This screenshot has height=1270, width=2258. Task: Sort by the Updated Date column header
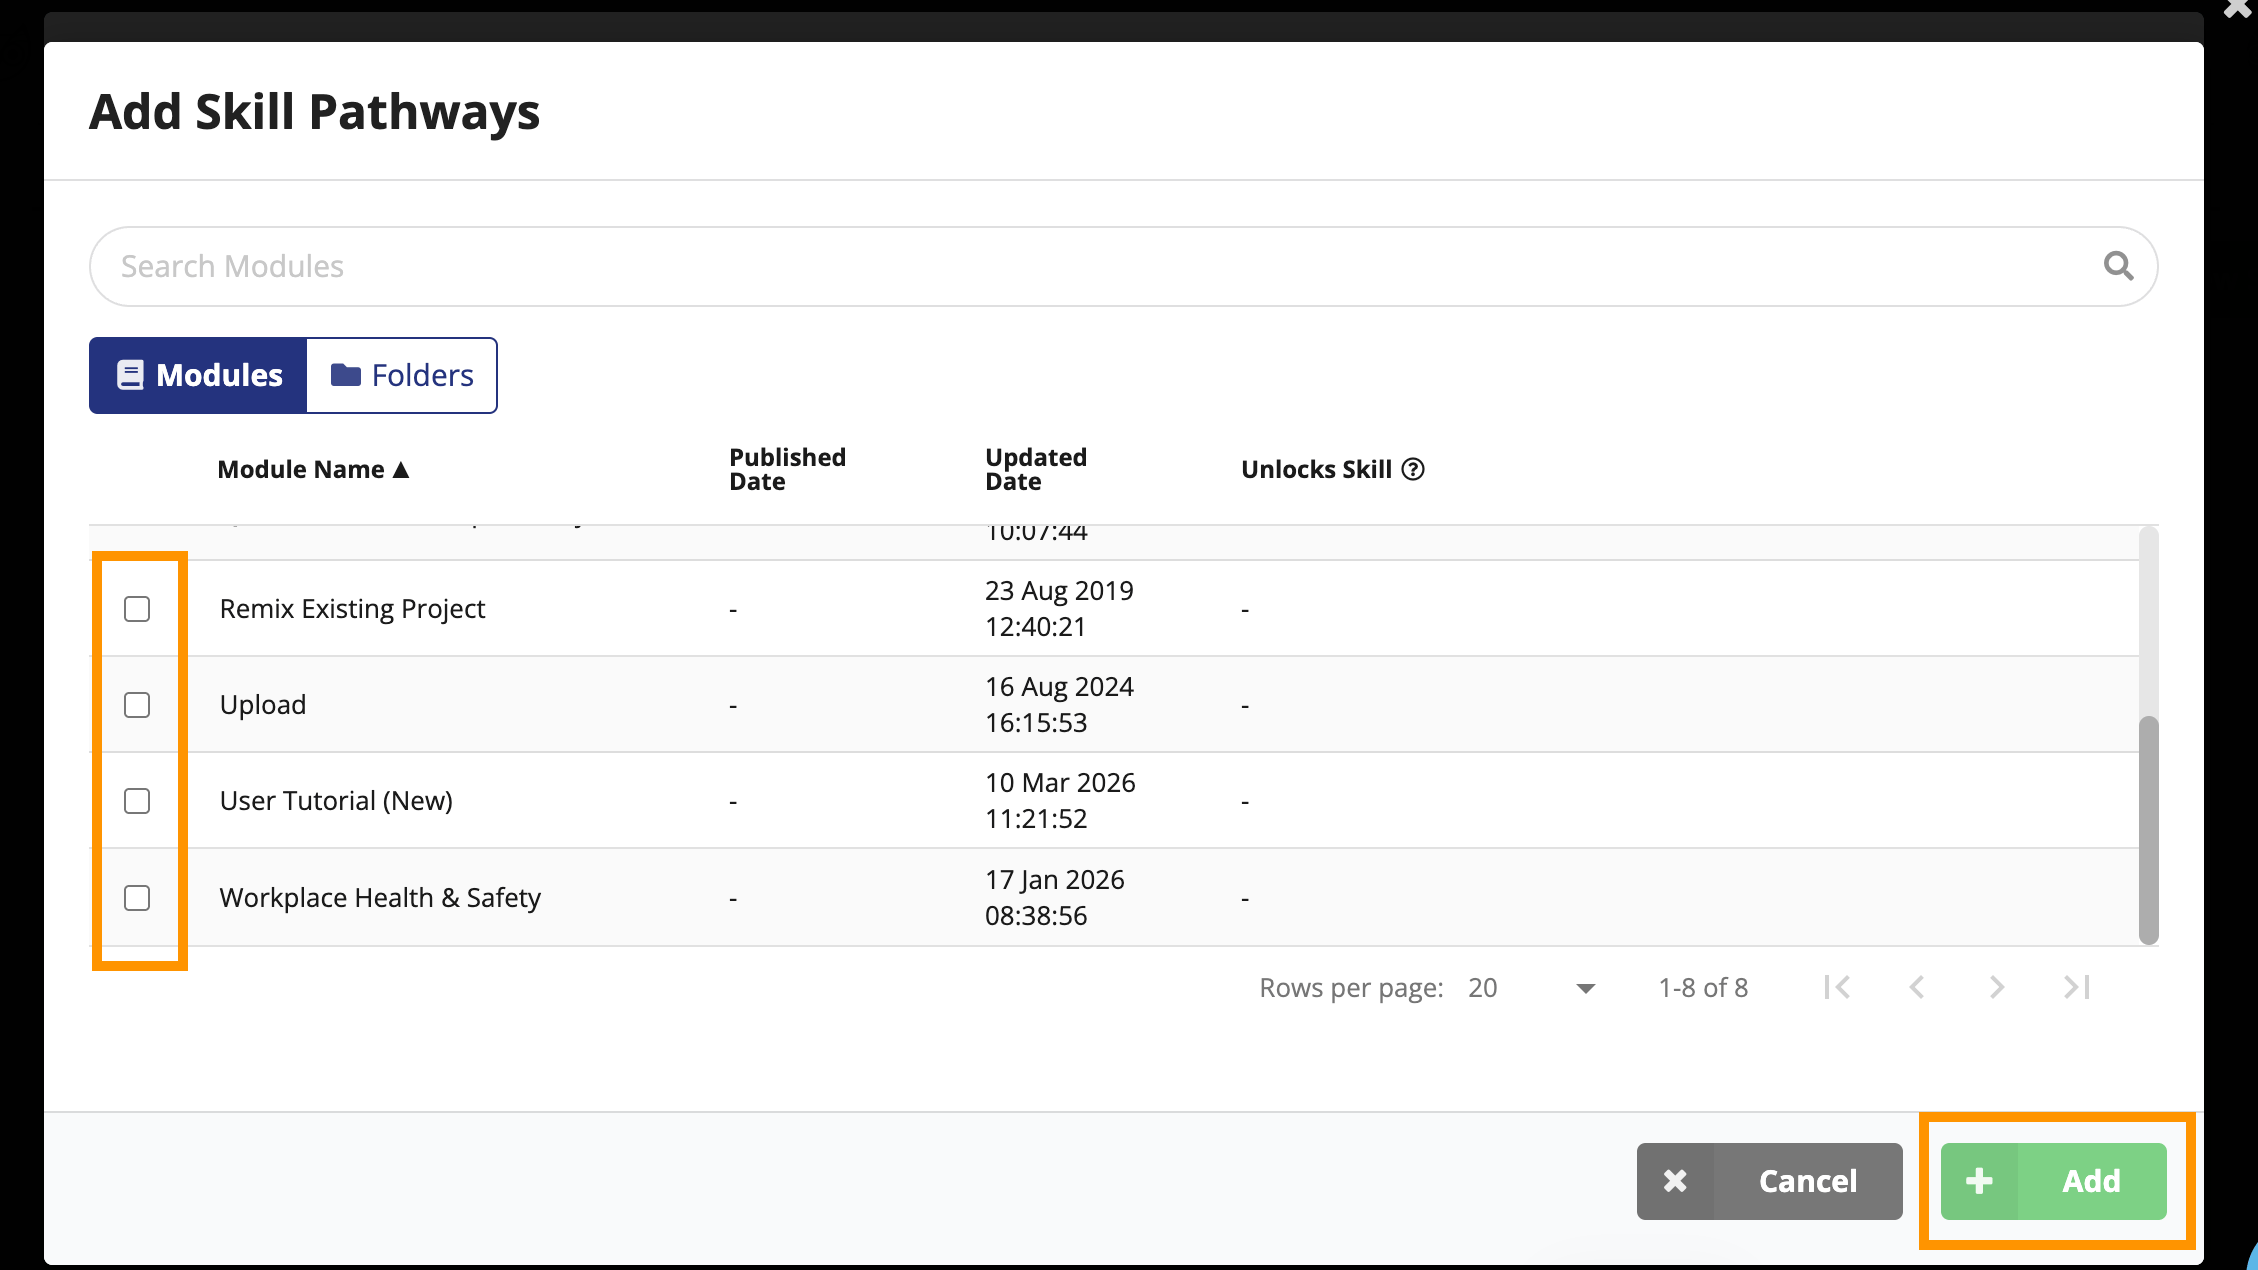tap(1035, 469)
